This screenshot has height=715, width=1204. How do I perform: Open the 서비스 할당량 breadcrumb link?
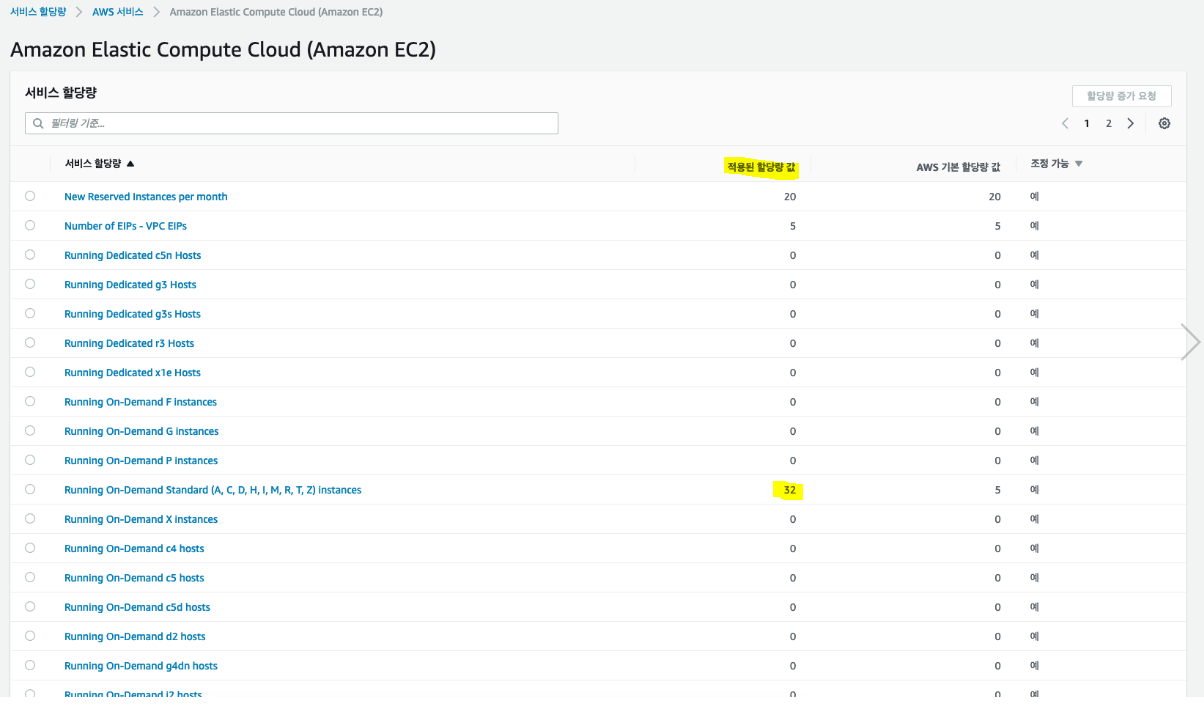(x=38, y=12)
